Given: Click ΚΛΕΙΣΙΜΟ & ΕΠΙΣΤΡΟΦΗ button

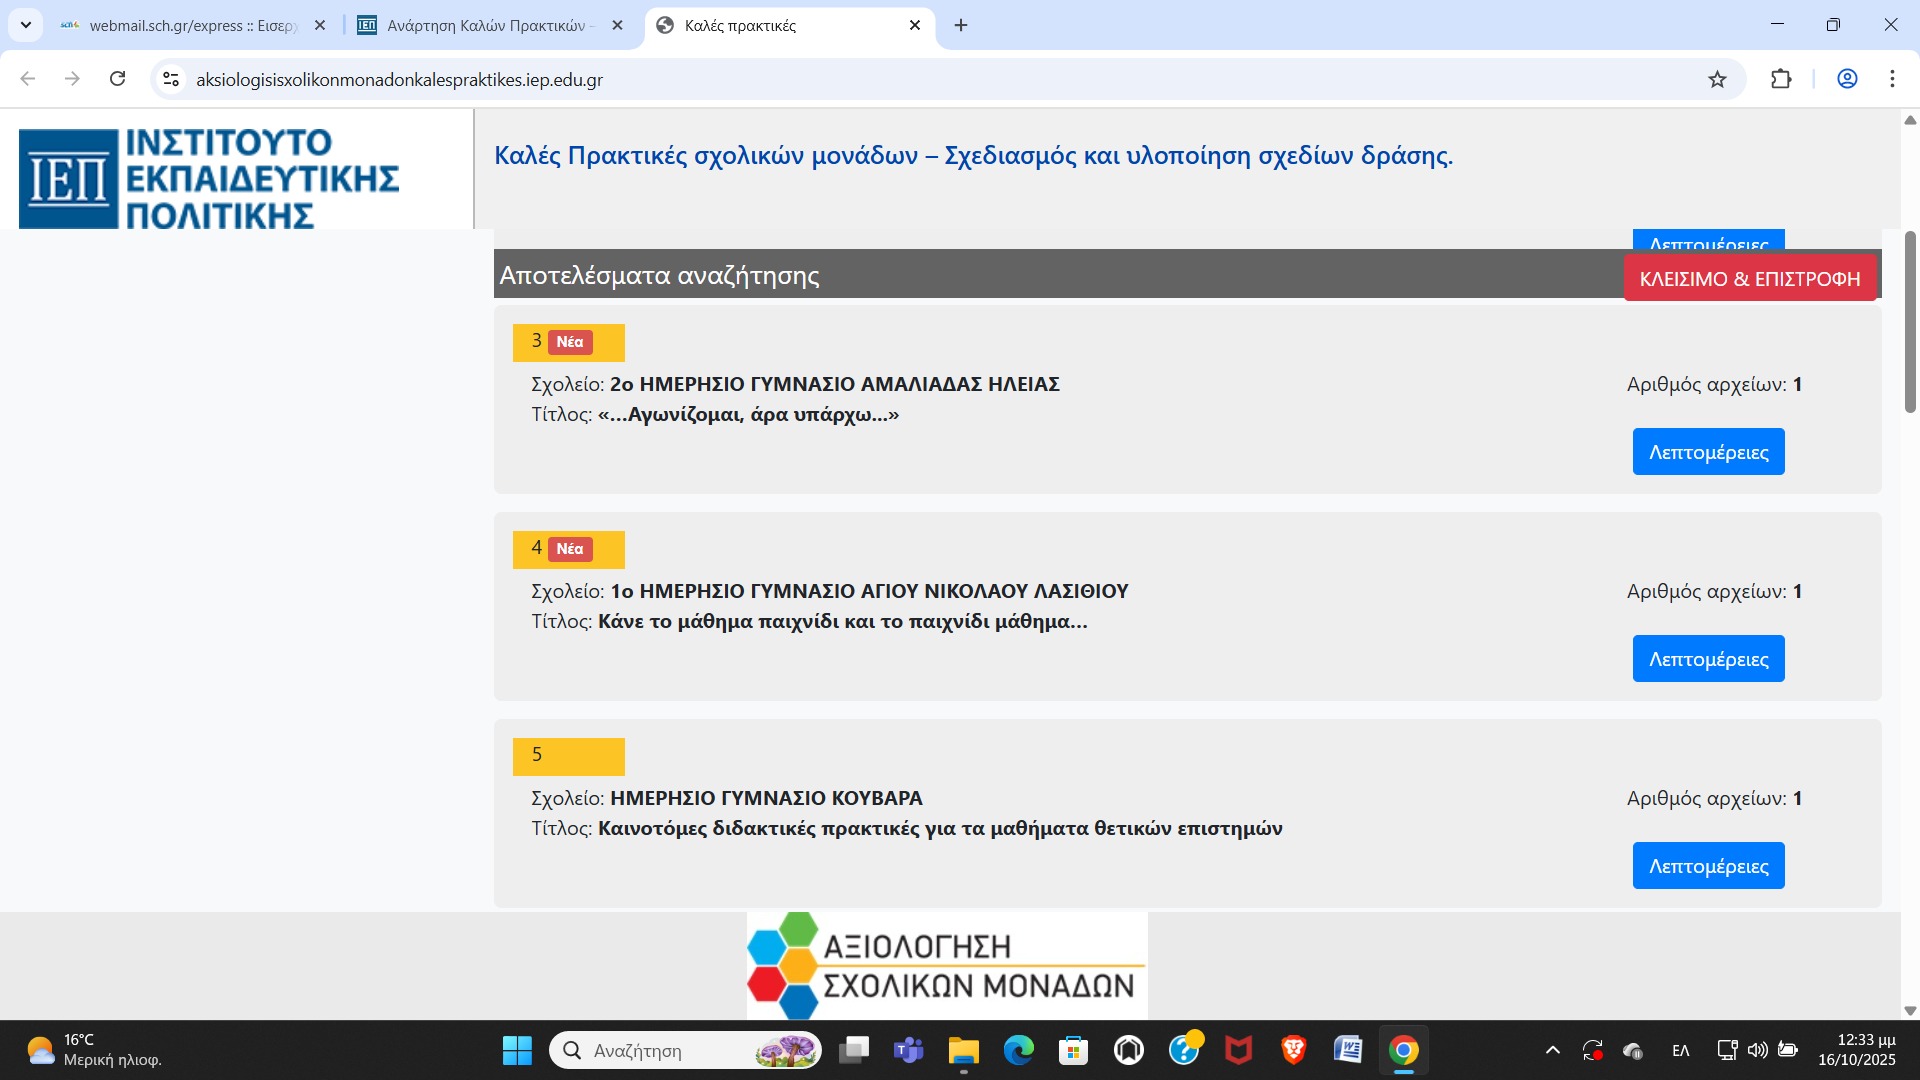Looking at the screenshot, I should click(x=1750, y=279).
